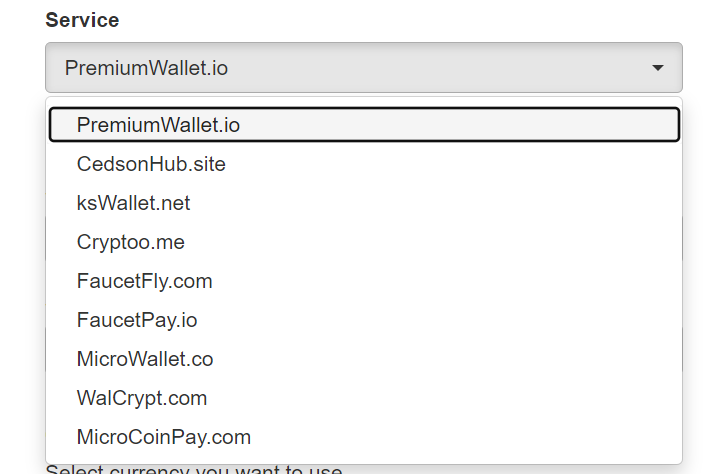Collapse the Service combo box
Viewport: 714px width, 474px height.
pos(363,68)
